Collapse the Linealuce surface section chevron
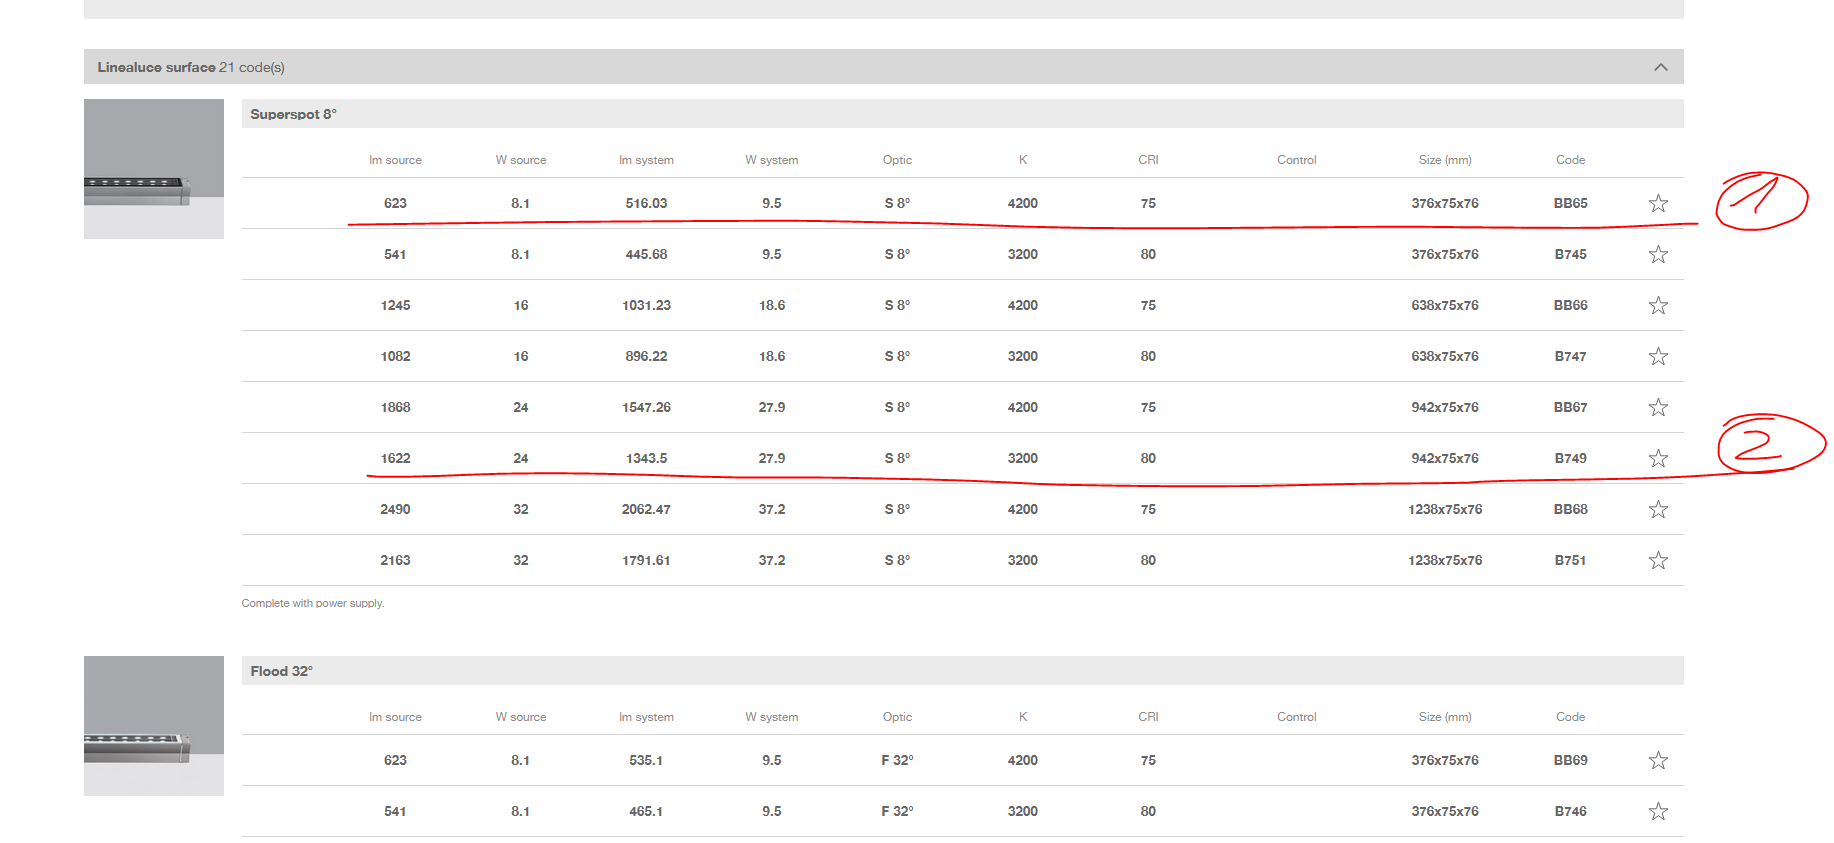This screenshot has height=843, width=1834. 1660,67
